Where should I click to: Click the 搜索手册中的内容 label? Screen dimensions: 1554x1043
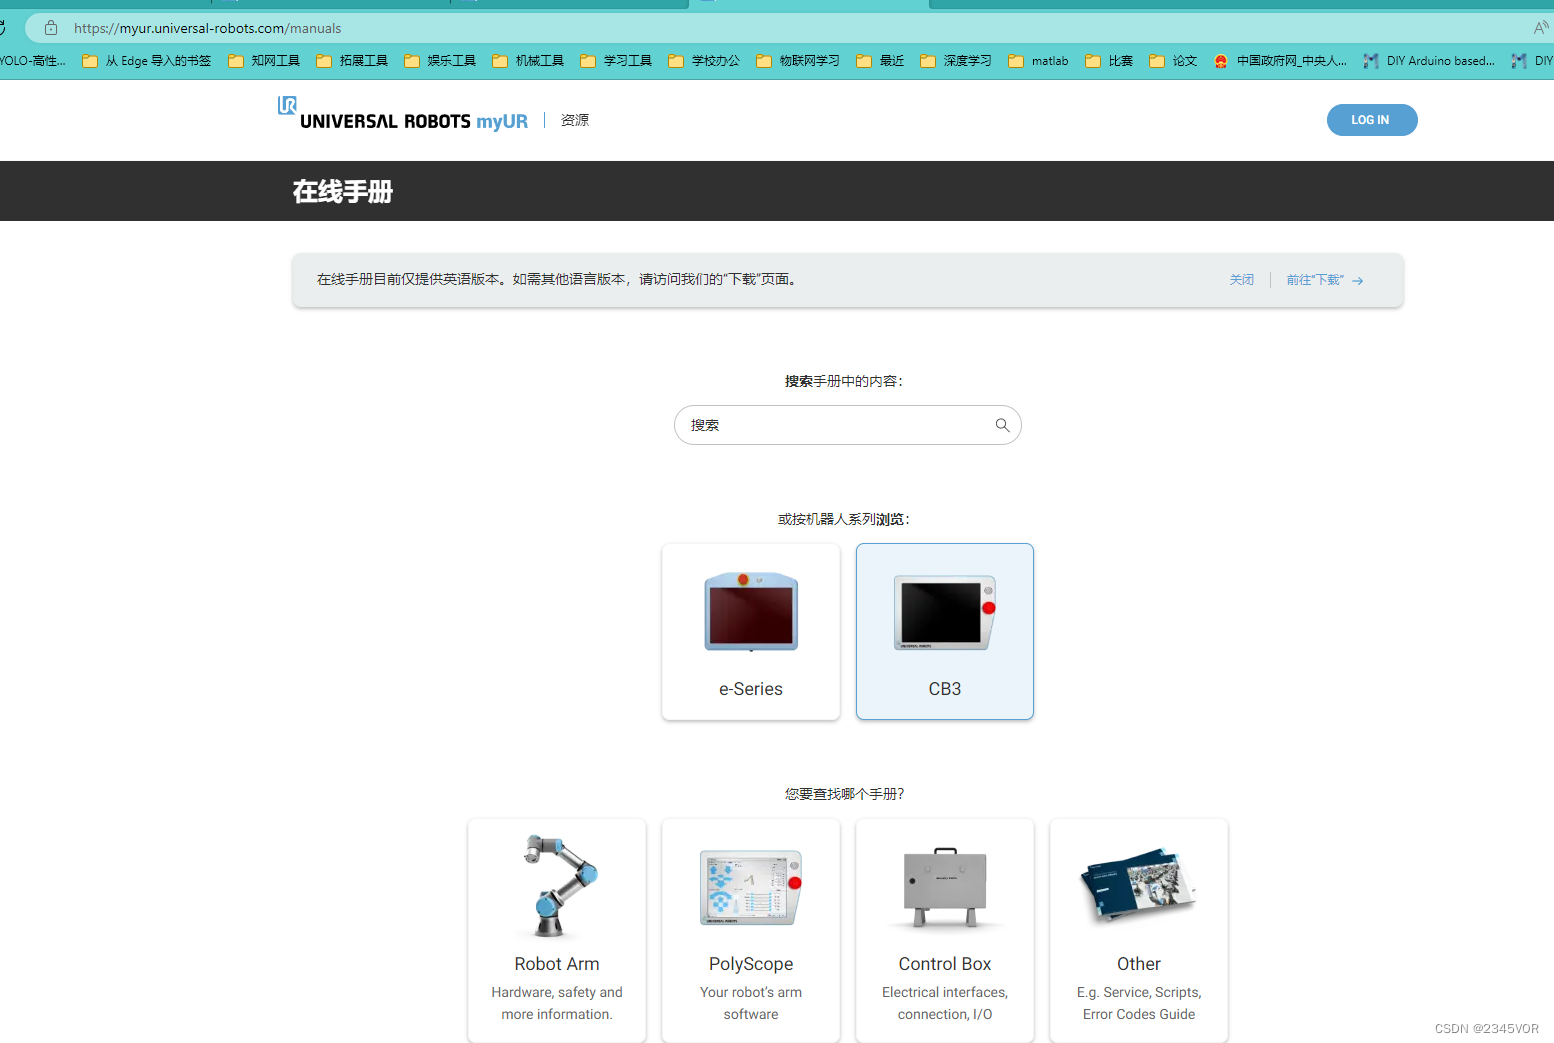pos(844,381)
